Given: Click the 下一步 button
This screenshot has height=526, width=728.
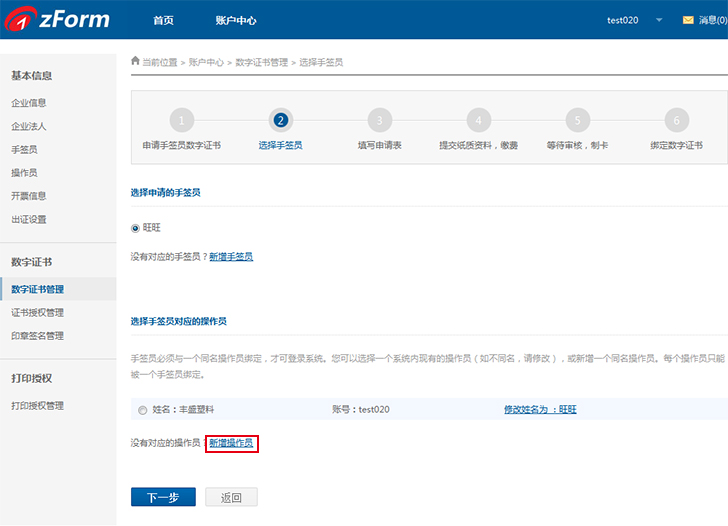Looking at the screenshot, I should click(x=163, y=497).
